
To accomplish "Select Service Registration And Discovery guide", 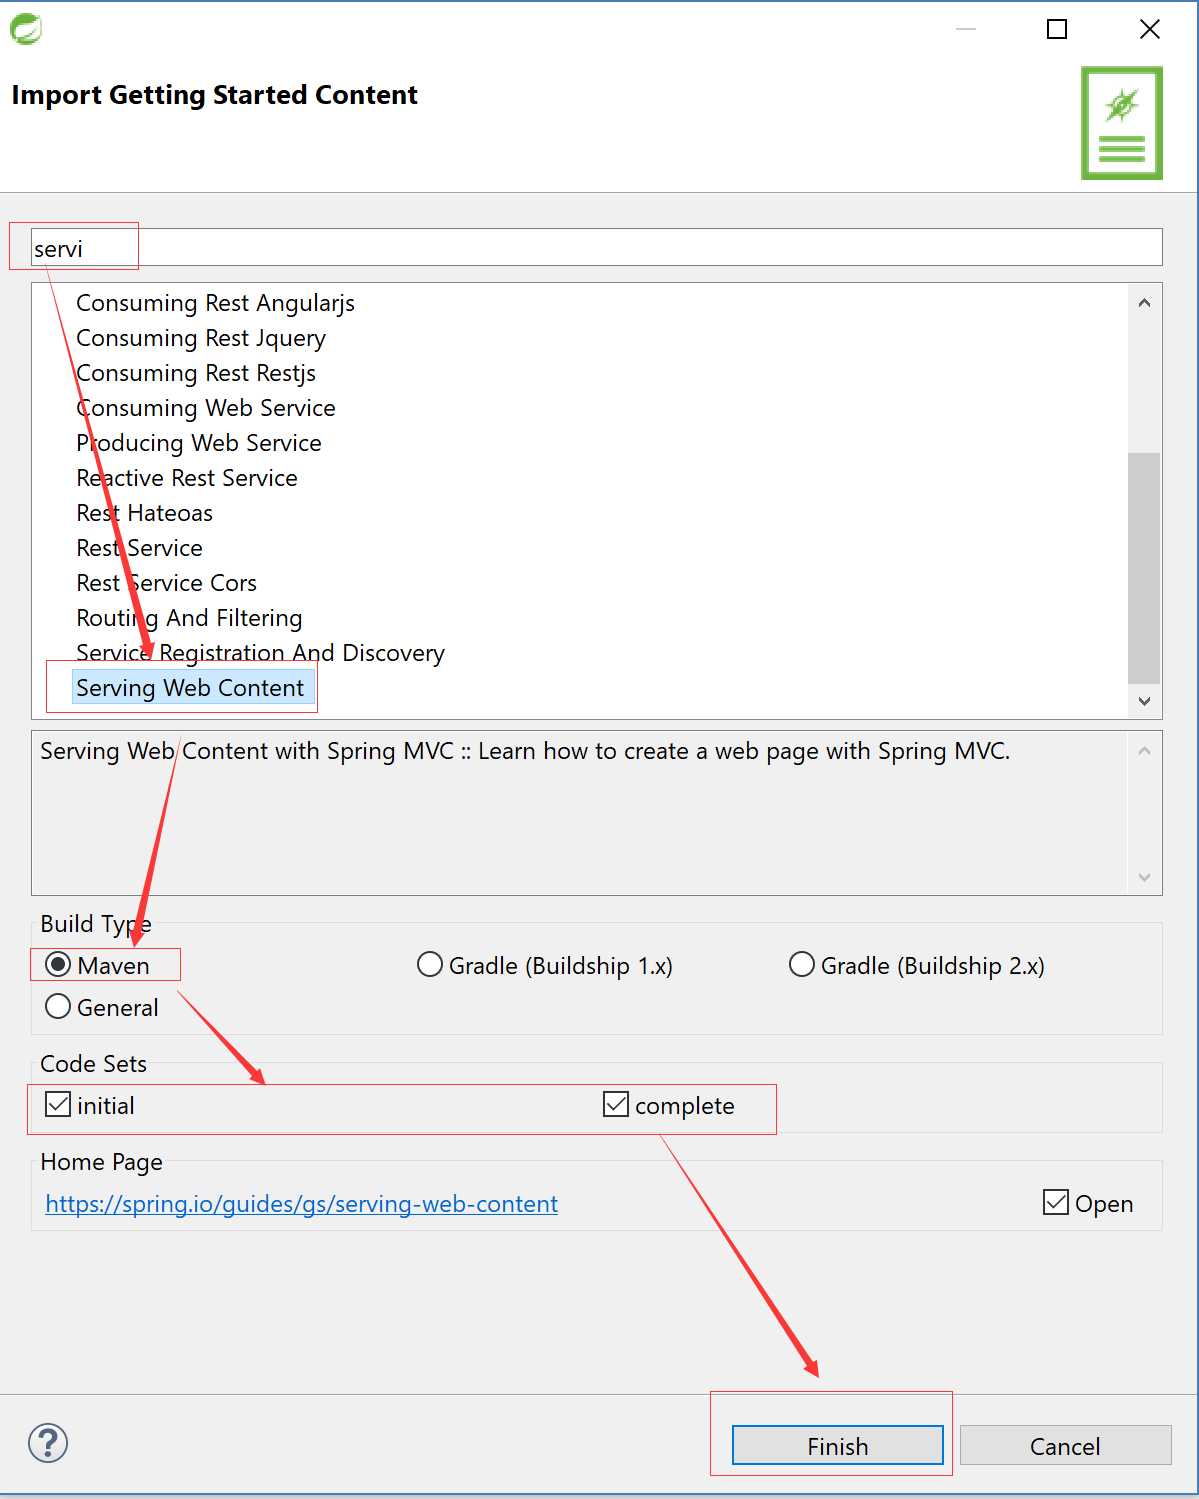I will pyautogui.click(x=260, y=653).
